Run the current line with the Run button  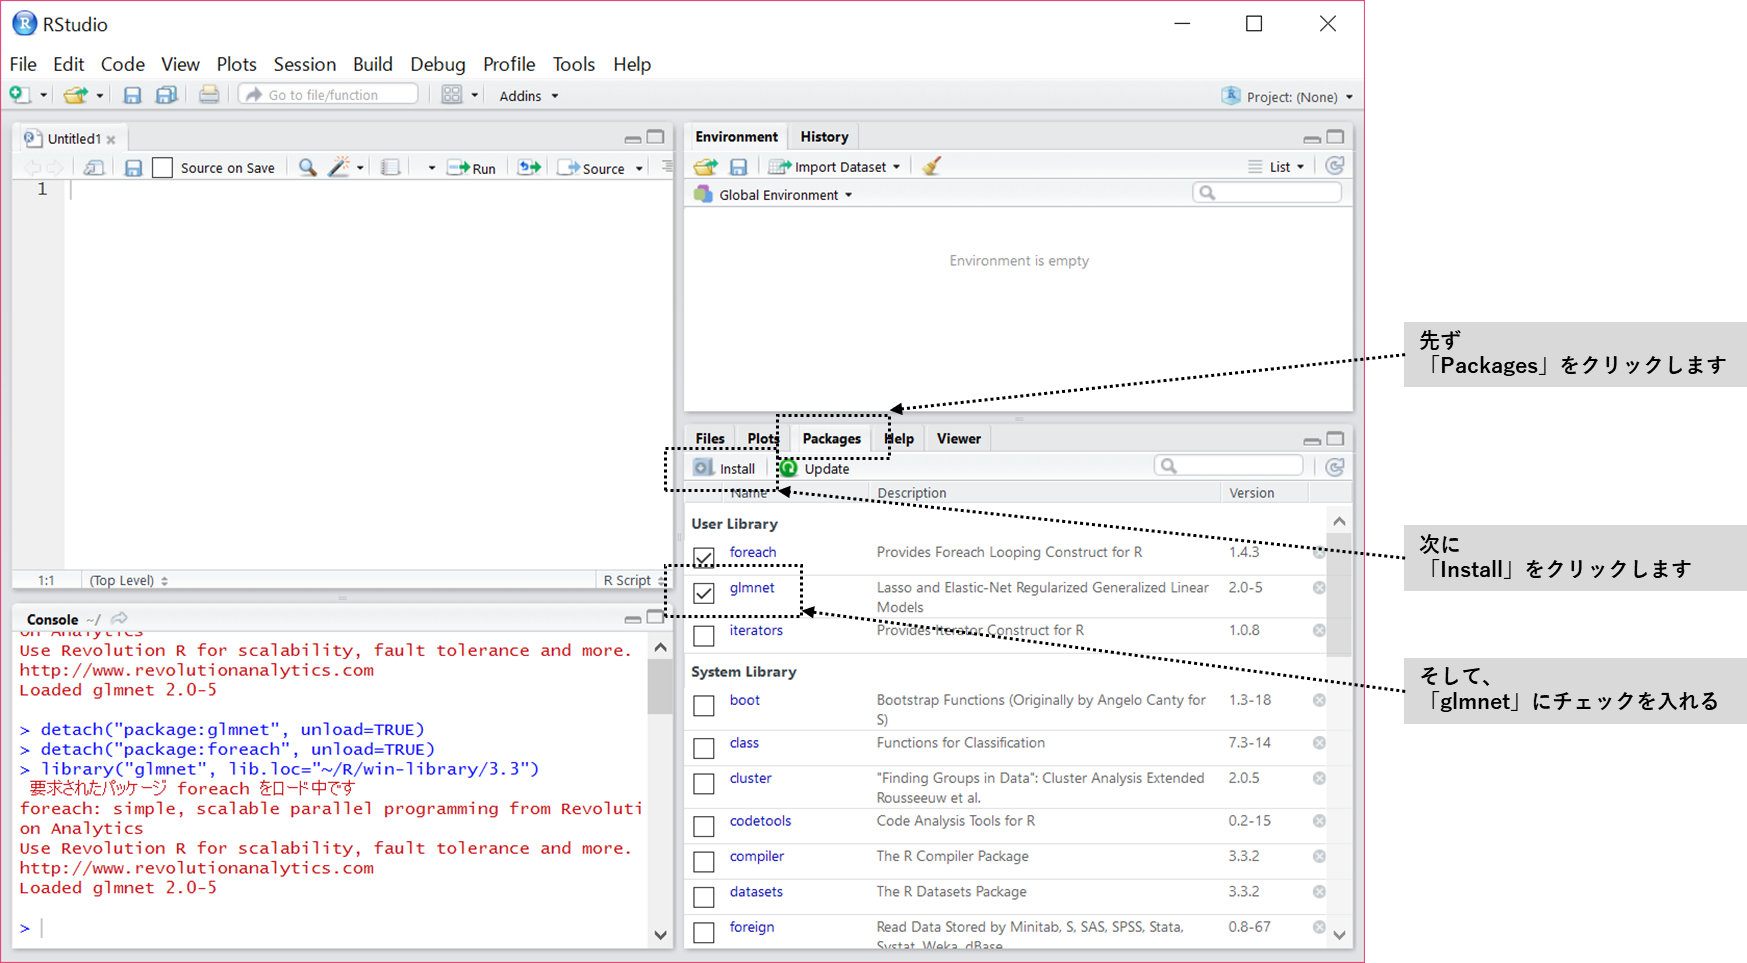pyautogui.click(x=472, y=168)
